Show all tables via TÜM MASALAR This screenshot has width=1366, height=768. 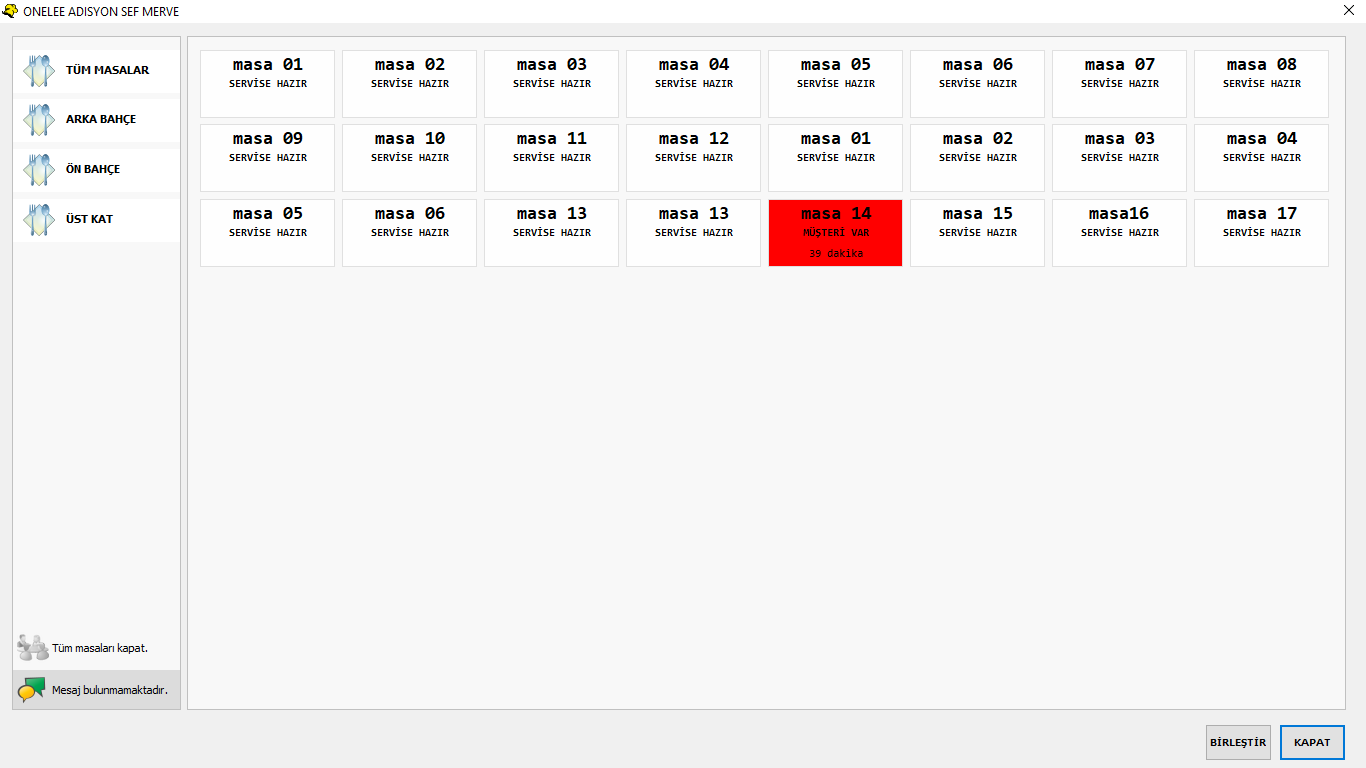pos(96,70)
